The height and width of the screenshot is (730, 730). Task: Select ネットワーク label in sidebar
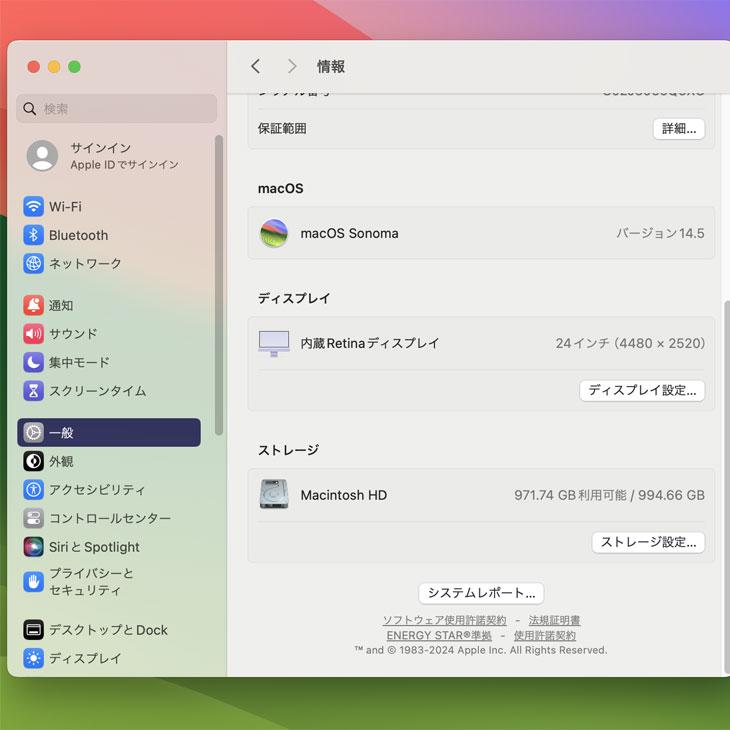click(x=85, y=264)
